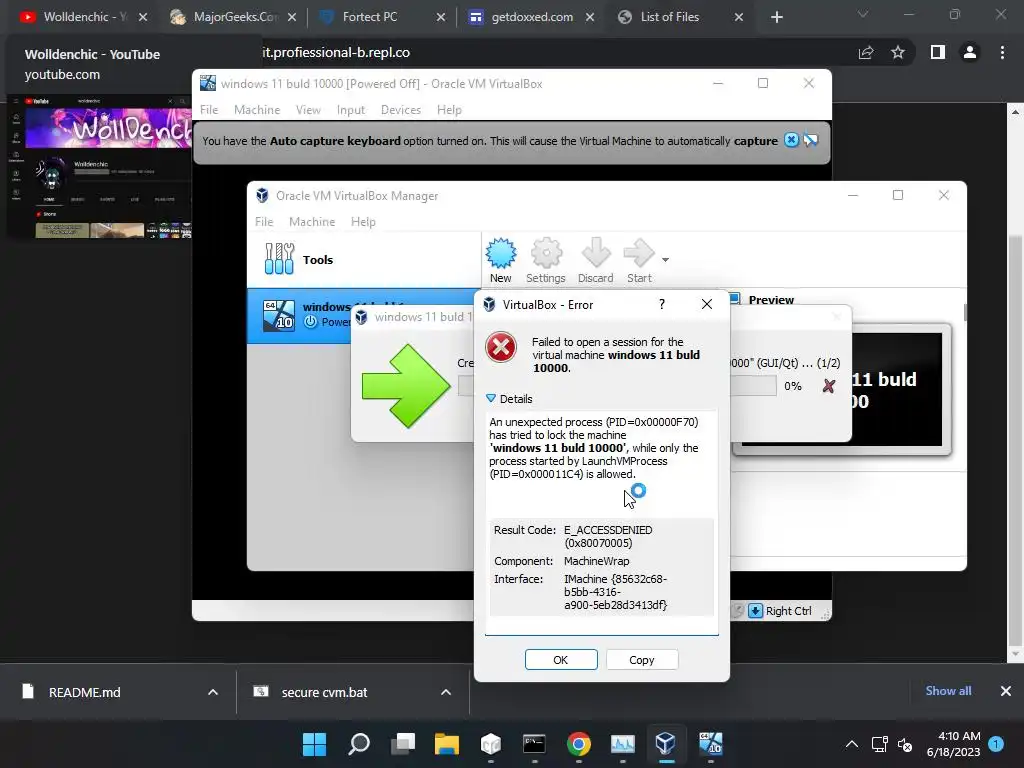
Task: Open the Command Prompt taskbar icon
Action: [534, 744]
